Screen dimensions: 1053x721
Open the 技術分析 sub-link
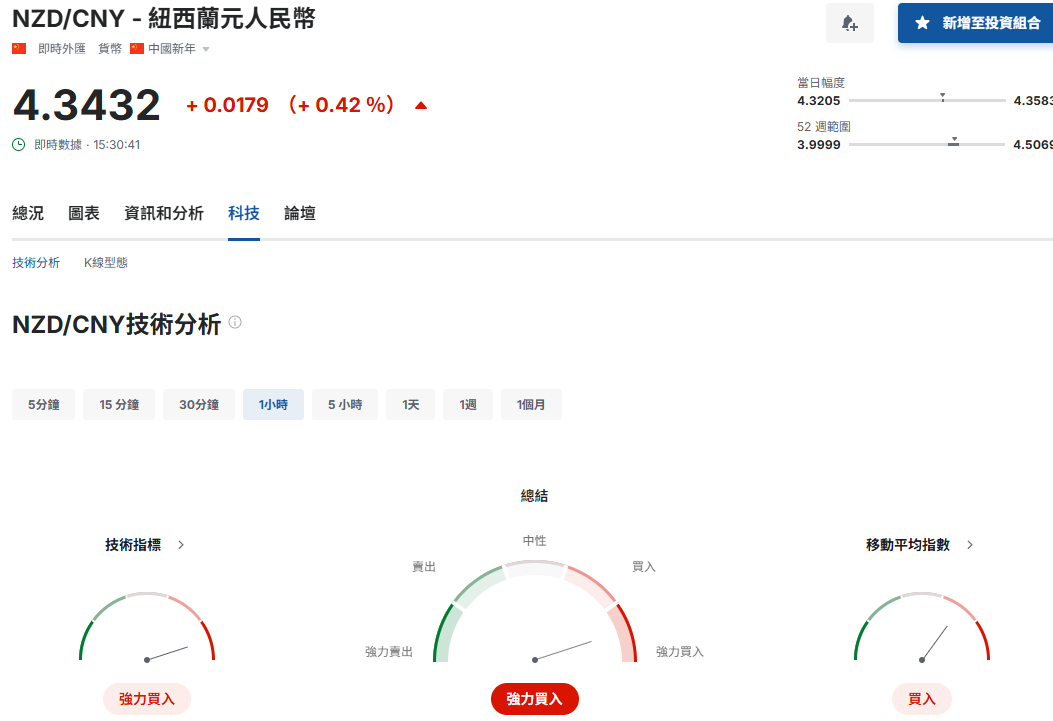point(36,262)
